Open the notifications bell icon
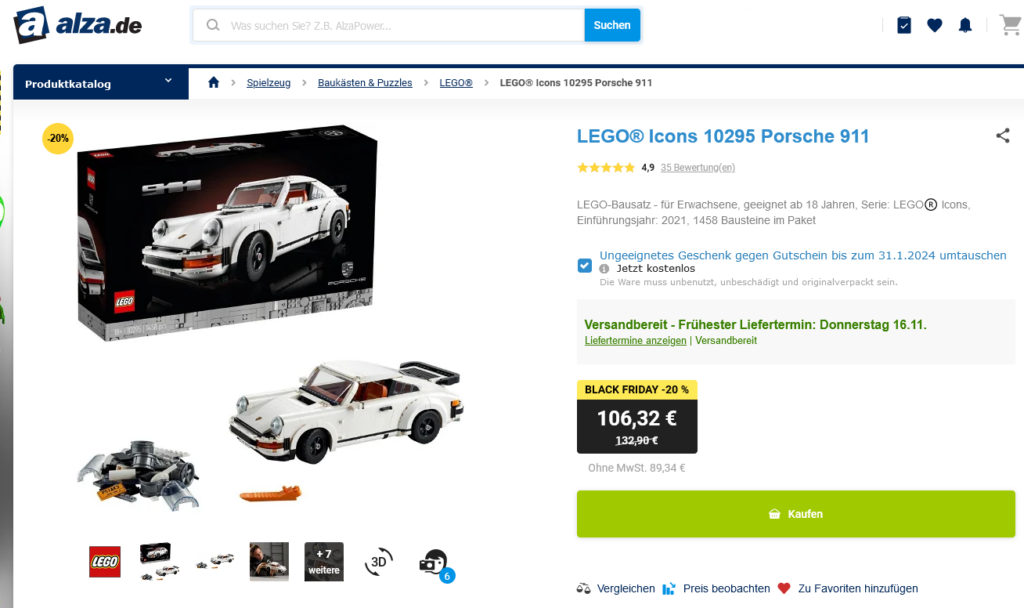This screenshot has height=608, width=1024. click(x=965, y=25)
